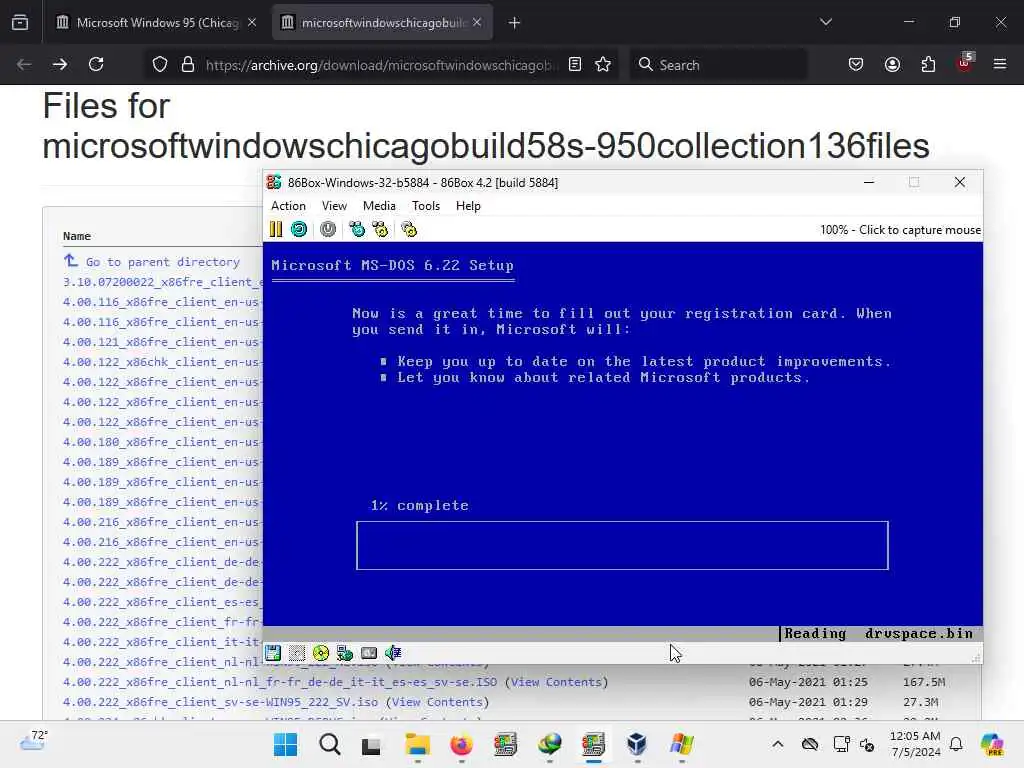Click the Firefox Search box
The width and height of the screenshot is (1024, 768).
pos(718,65)
